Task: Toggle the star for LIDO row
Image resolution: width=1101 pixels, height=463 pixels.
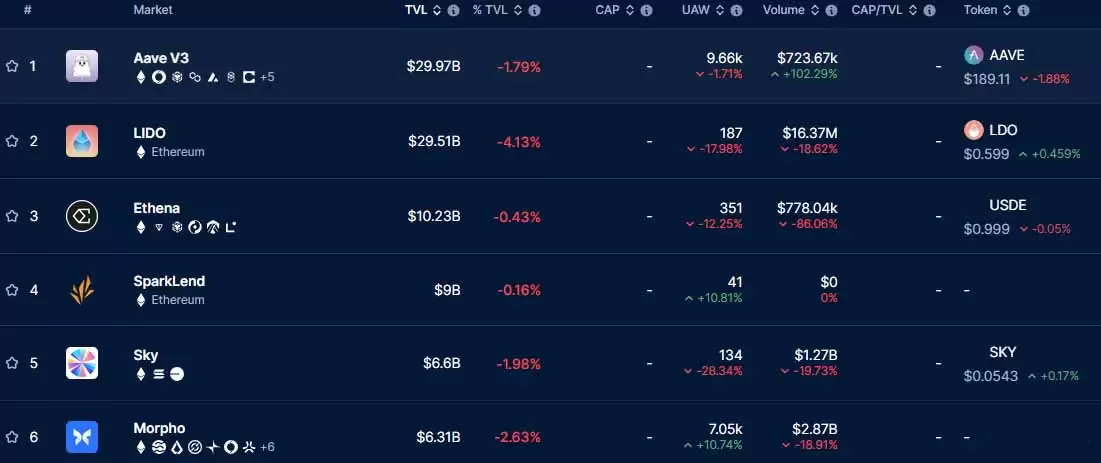Action: point(12,141)
